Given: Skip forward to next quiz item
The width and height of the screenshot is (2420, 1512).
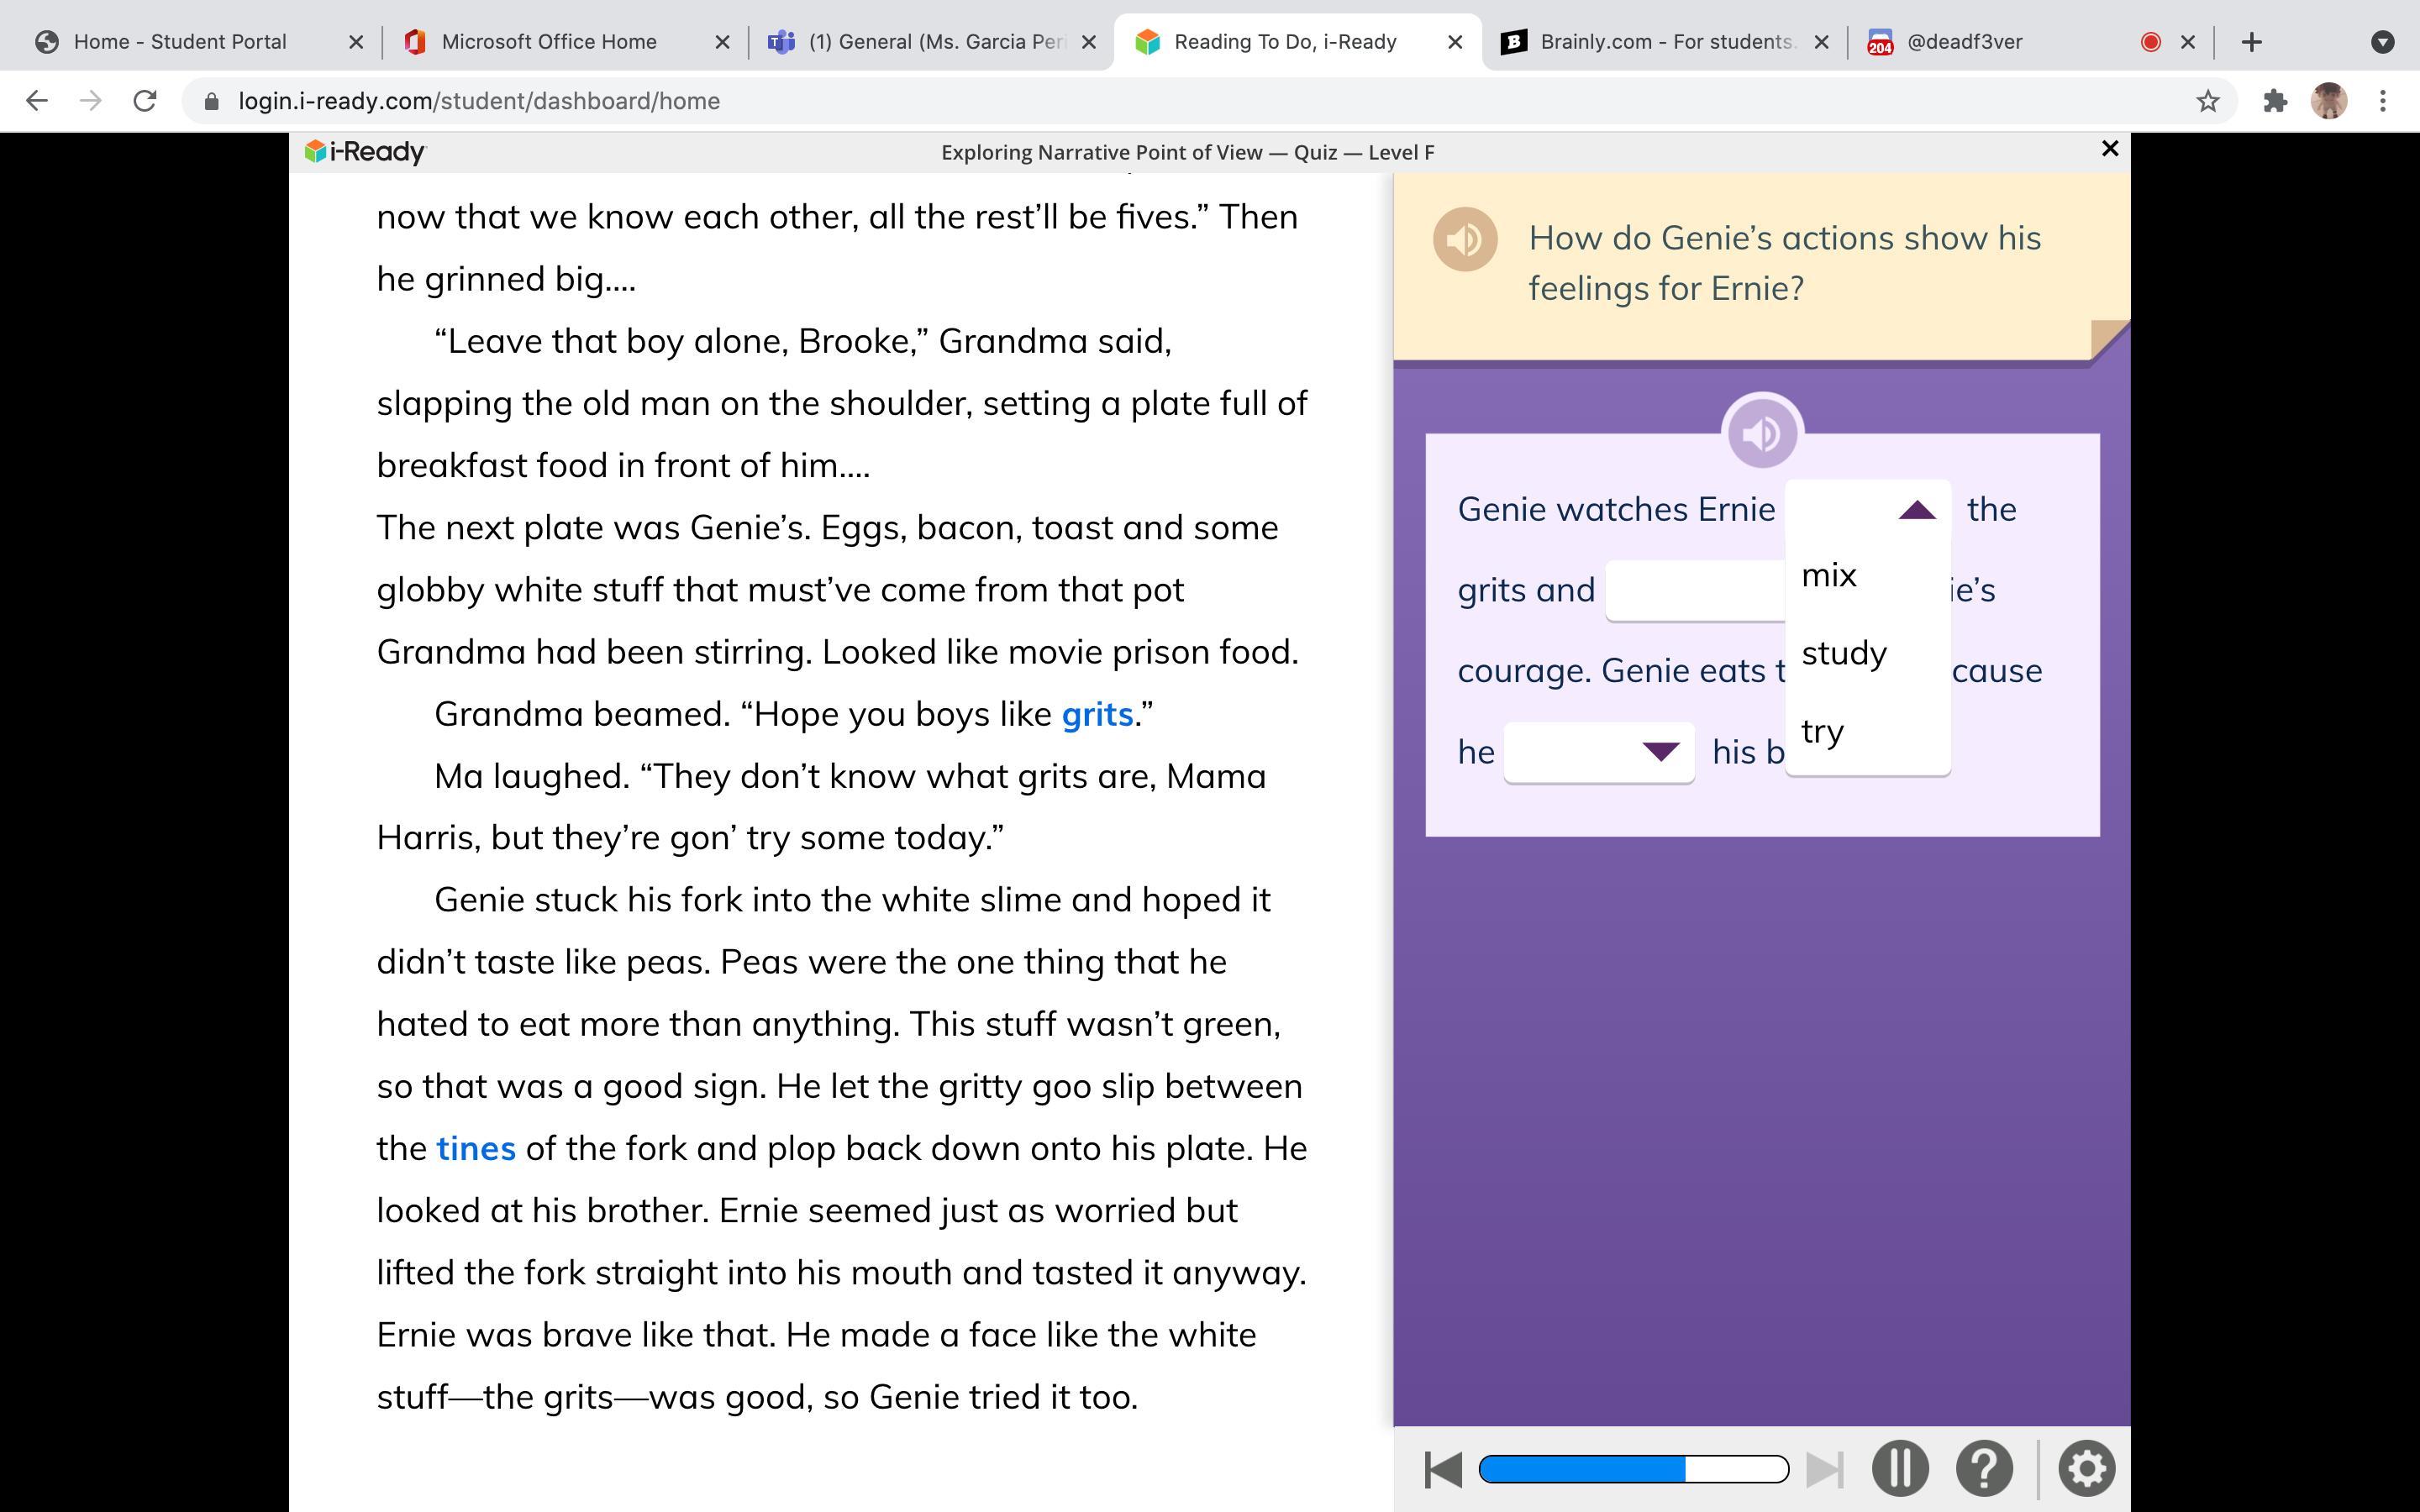Looking at the screenshot, I should pos(1824,1469).
